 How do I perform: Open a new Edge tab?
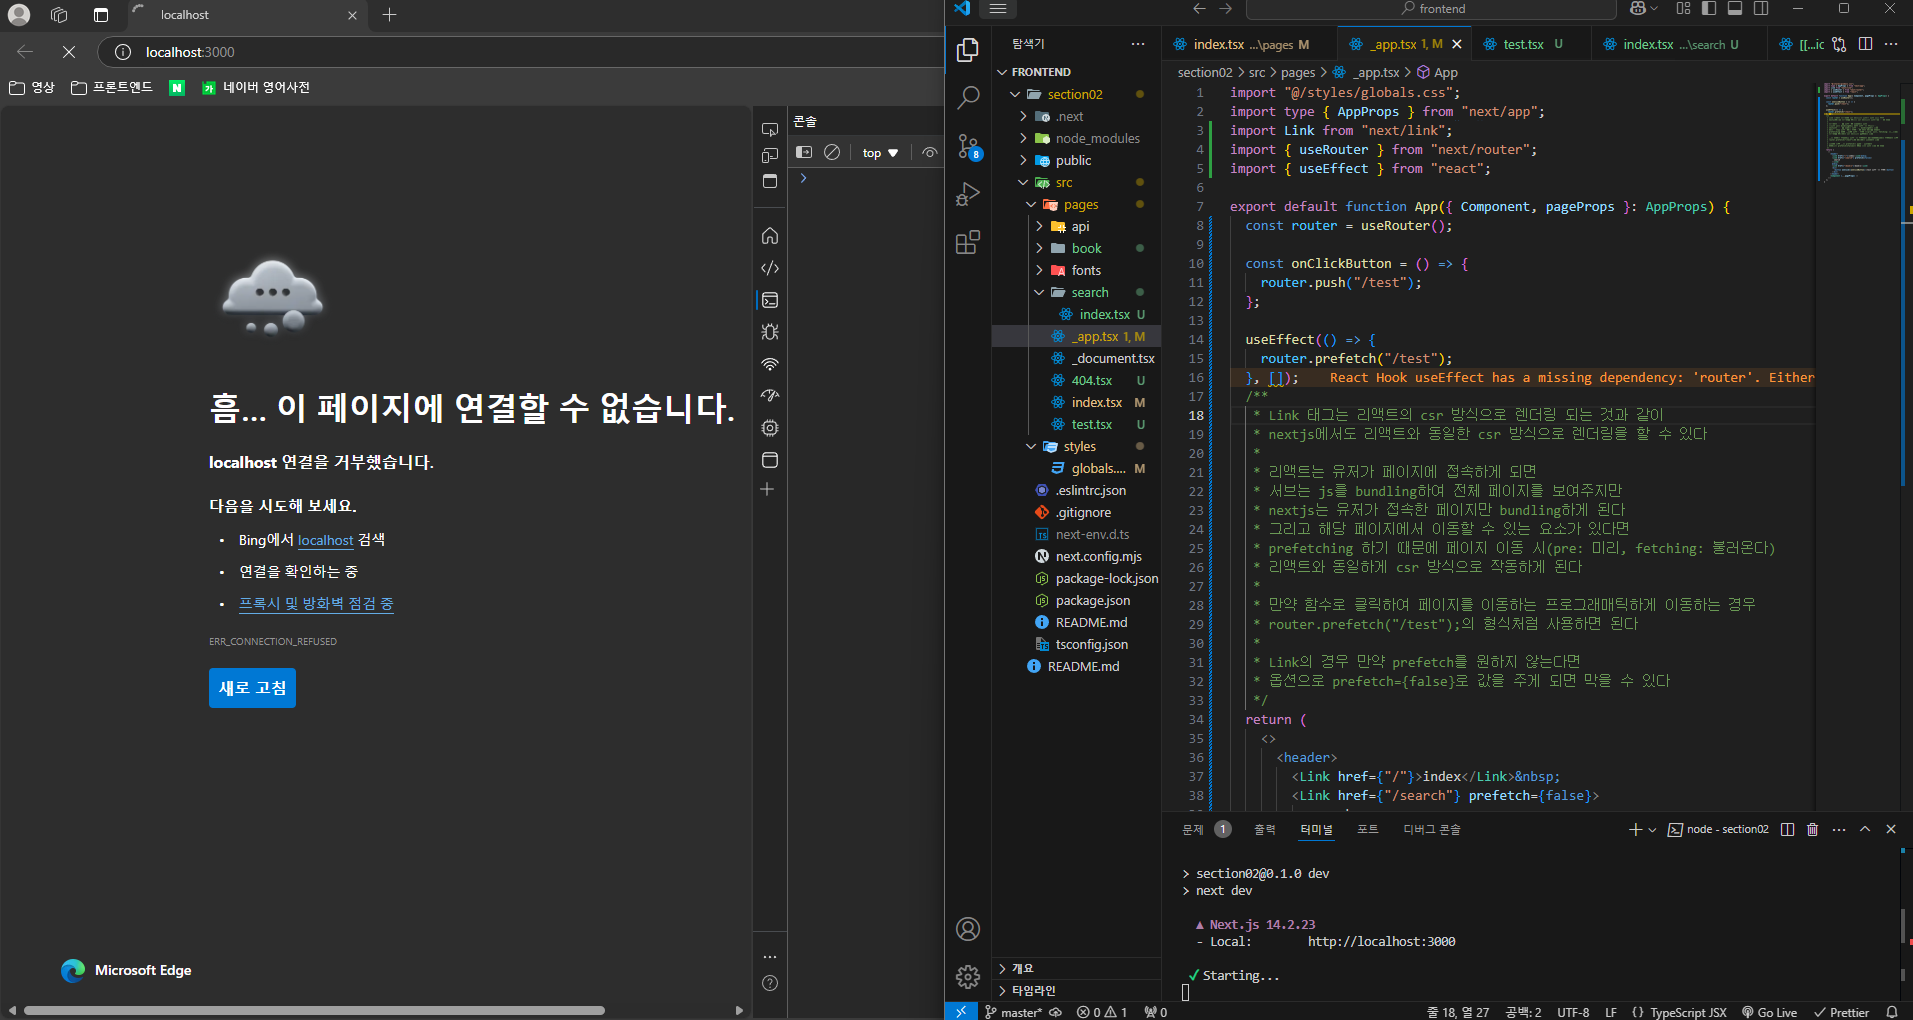point(390,14)
